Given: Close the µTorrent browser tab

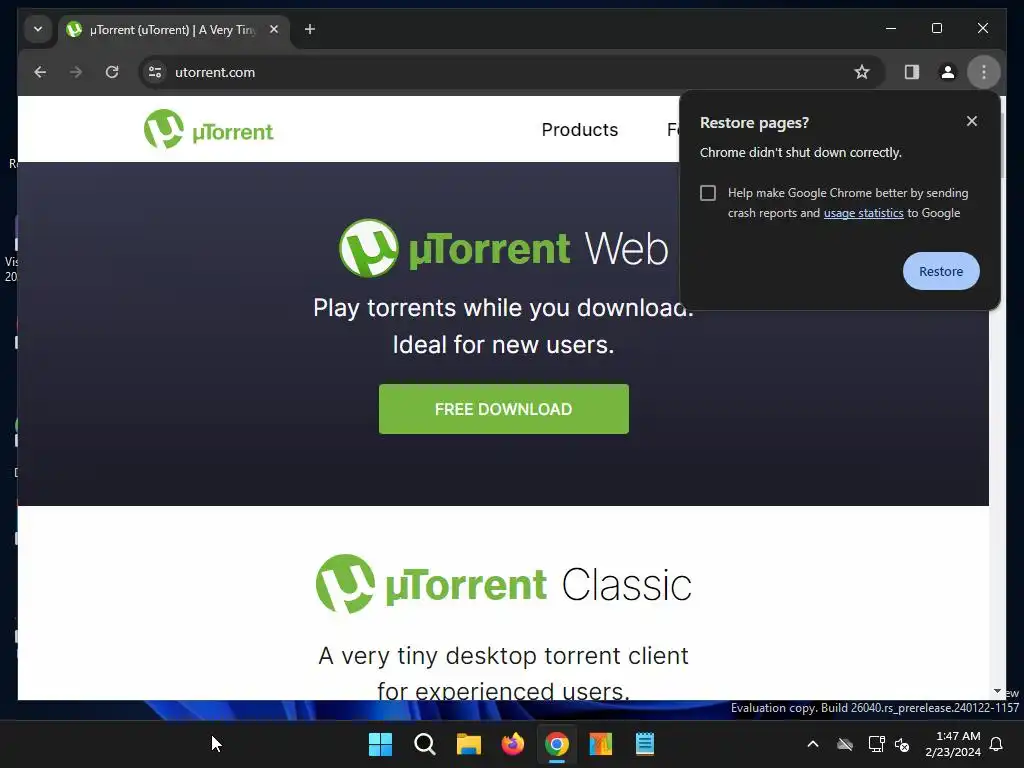Looking at the screenshot, I should 274,29.
